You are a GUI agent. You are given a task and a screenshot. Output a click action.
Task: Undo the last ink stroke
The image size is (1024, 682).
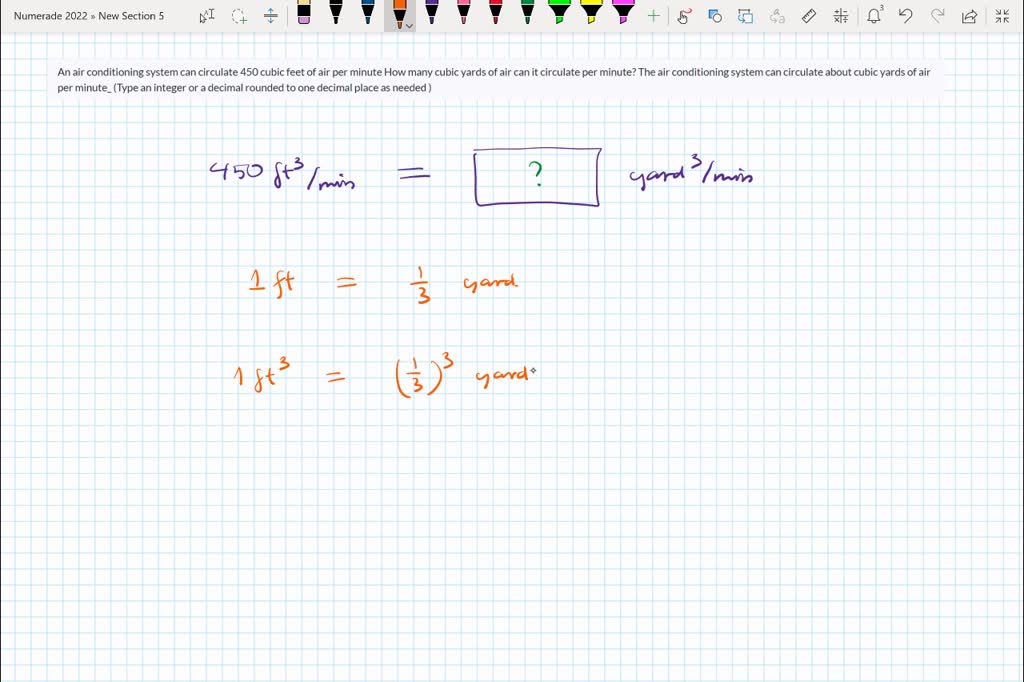pyautogui.click(x=905, y=16)
